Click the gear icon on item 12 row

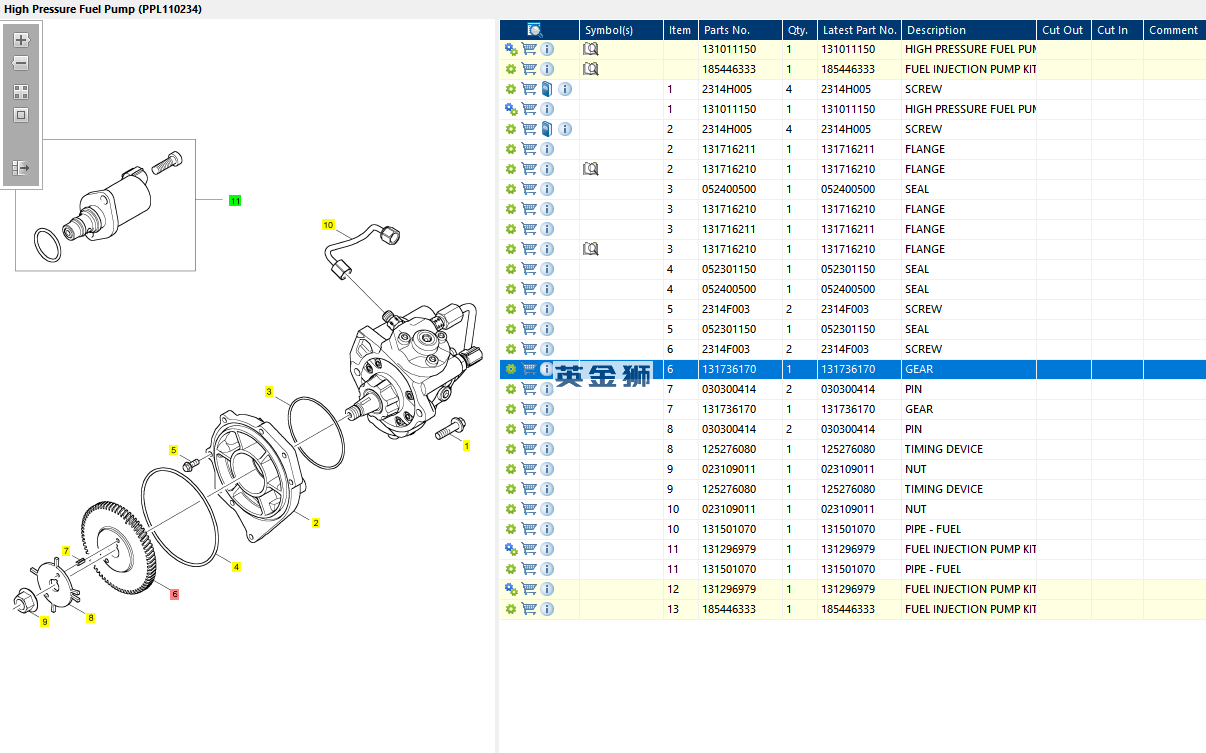coord(511,589)
